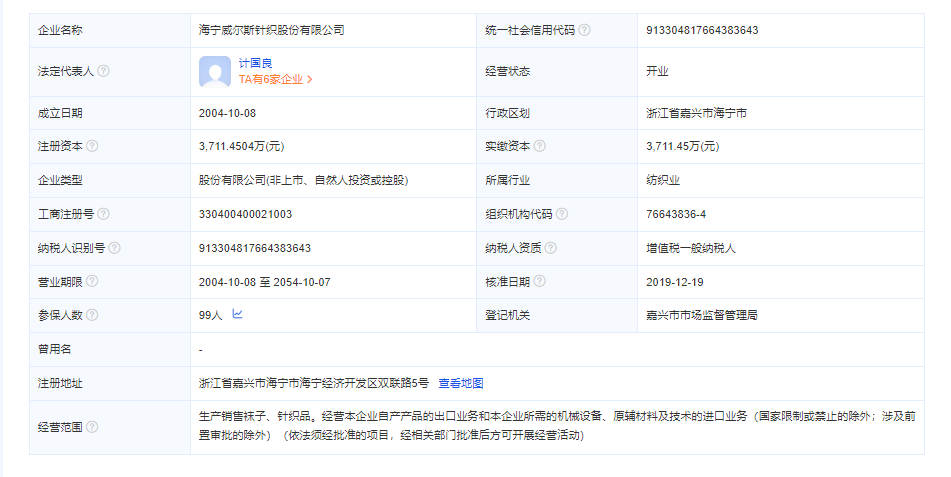This screenshot has height=477, width=951.
Task: Open help icon beside 法定代表人
Action: point(104,71)
